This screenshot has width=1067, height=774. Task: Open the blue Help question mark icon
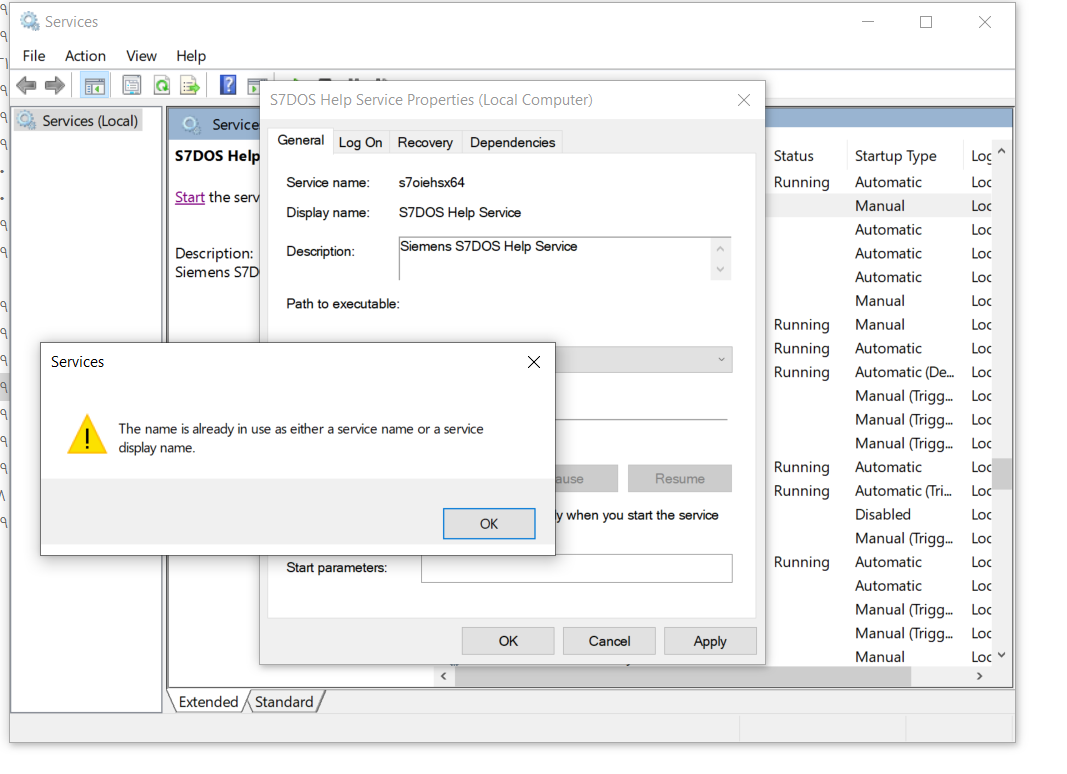coord(228,85)
